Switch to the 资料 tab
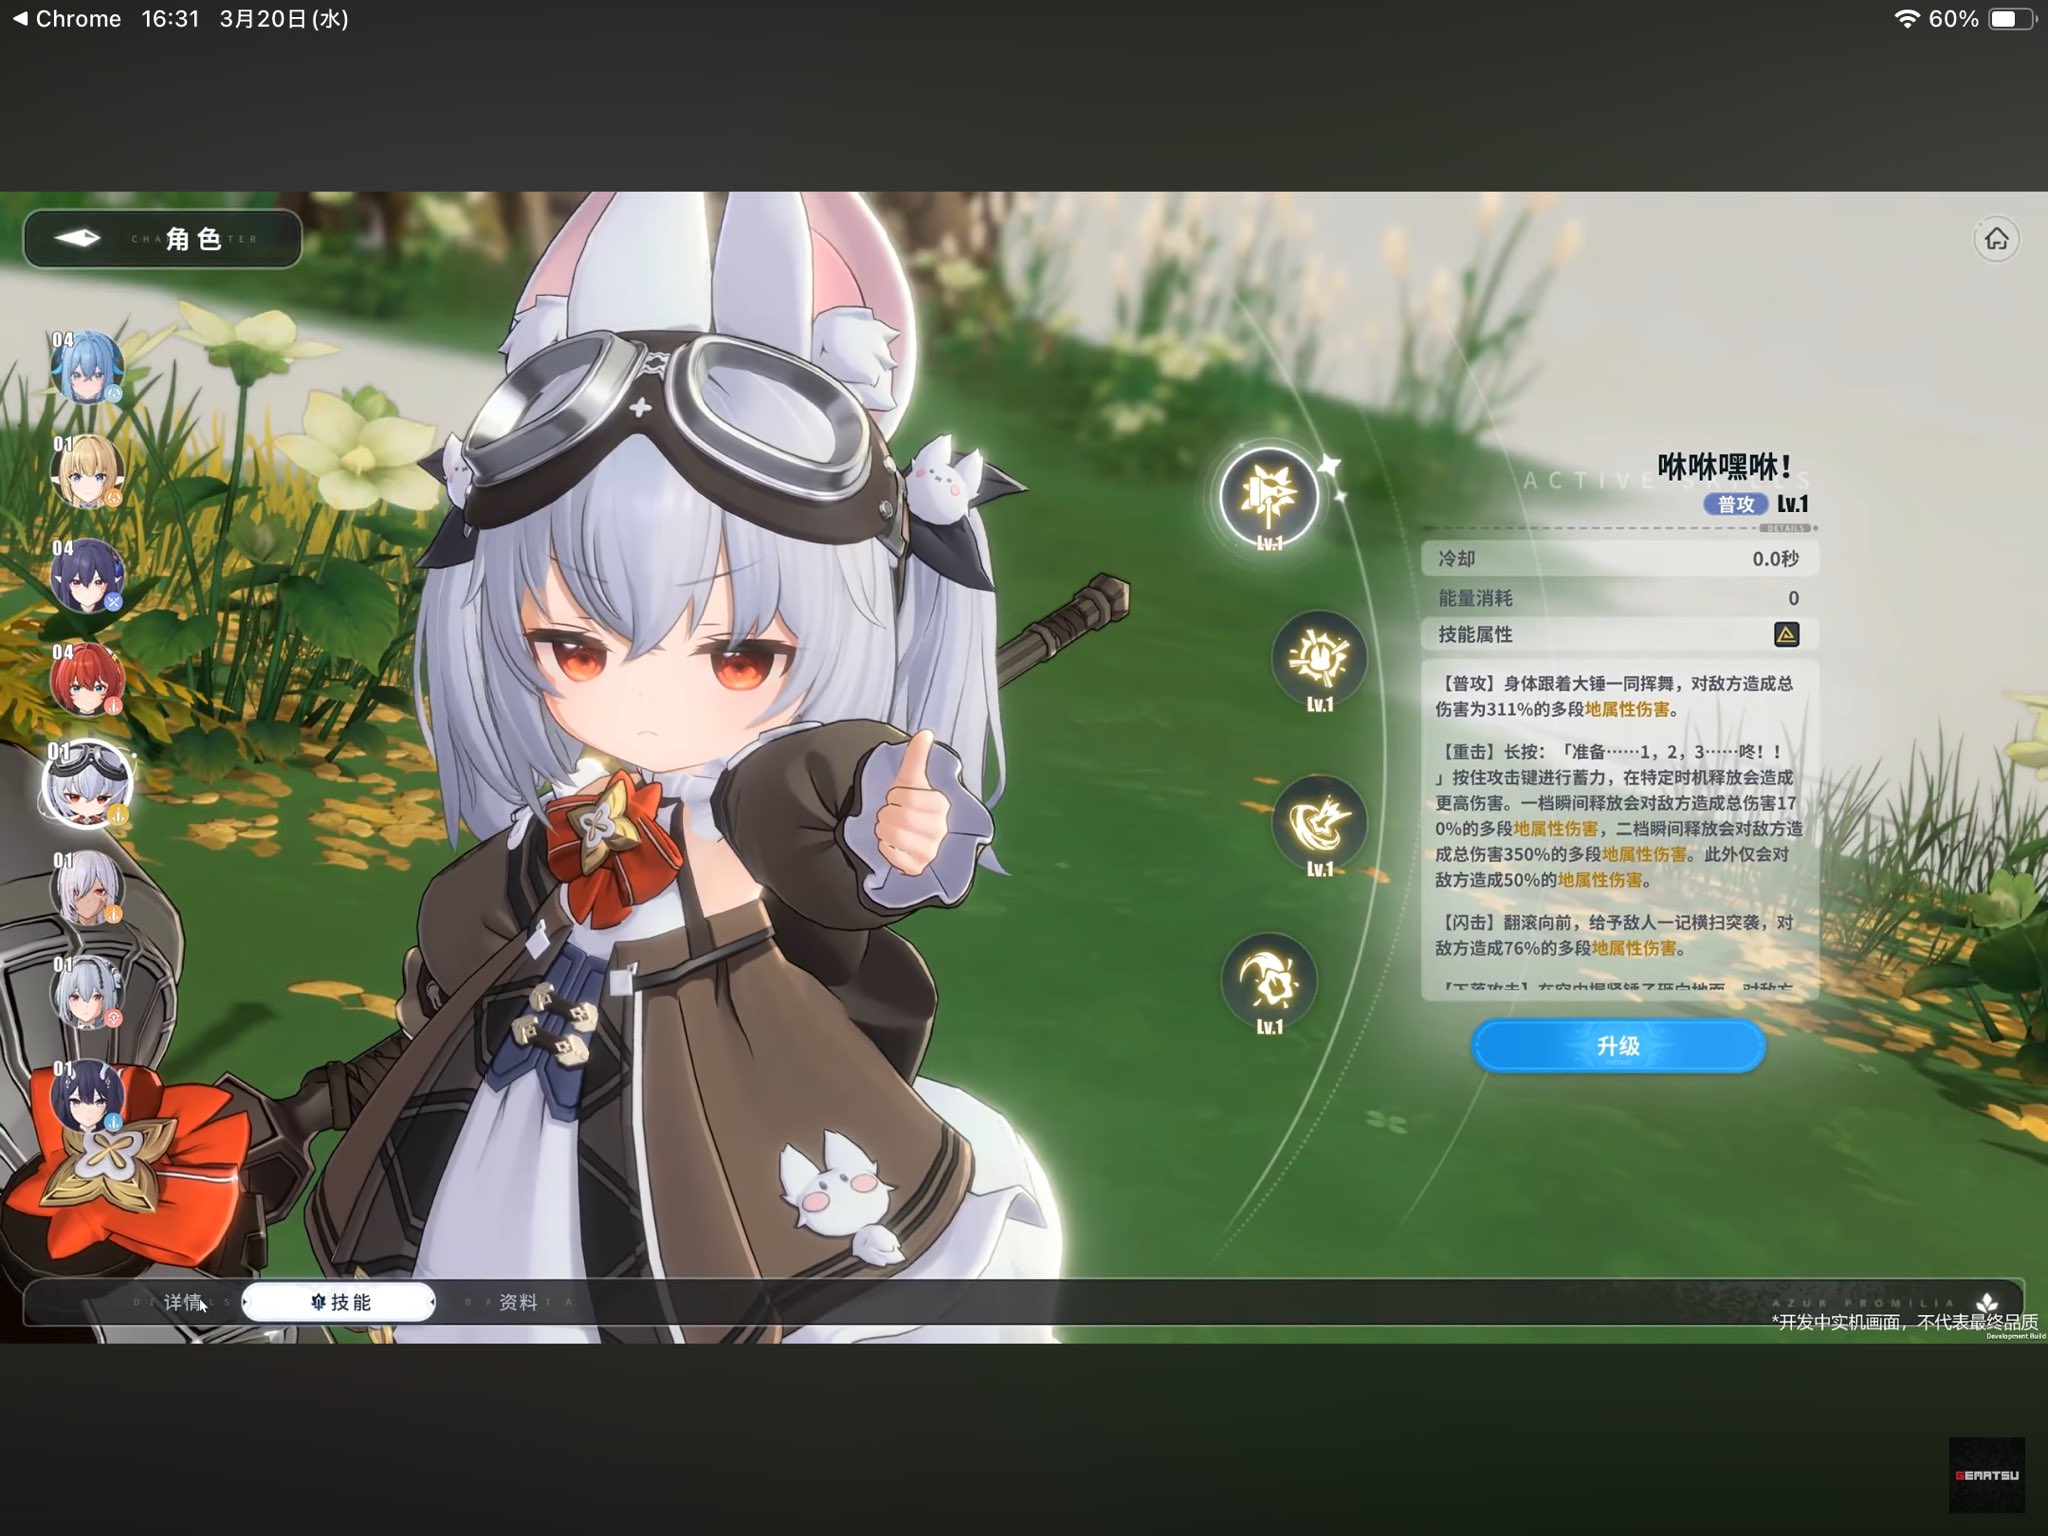This screenshot has height=1536, width=2048. coord(518,1302)
